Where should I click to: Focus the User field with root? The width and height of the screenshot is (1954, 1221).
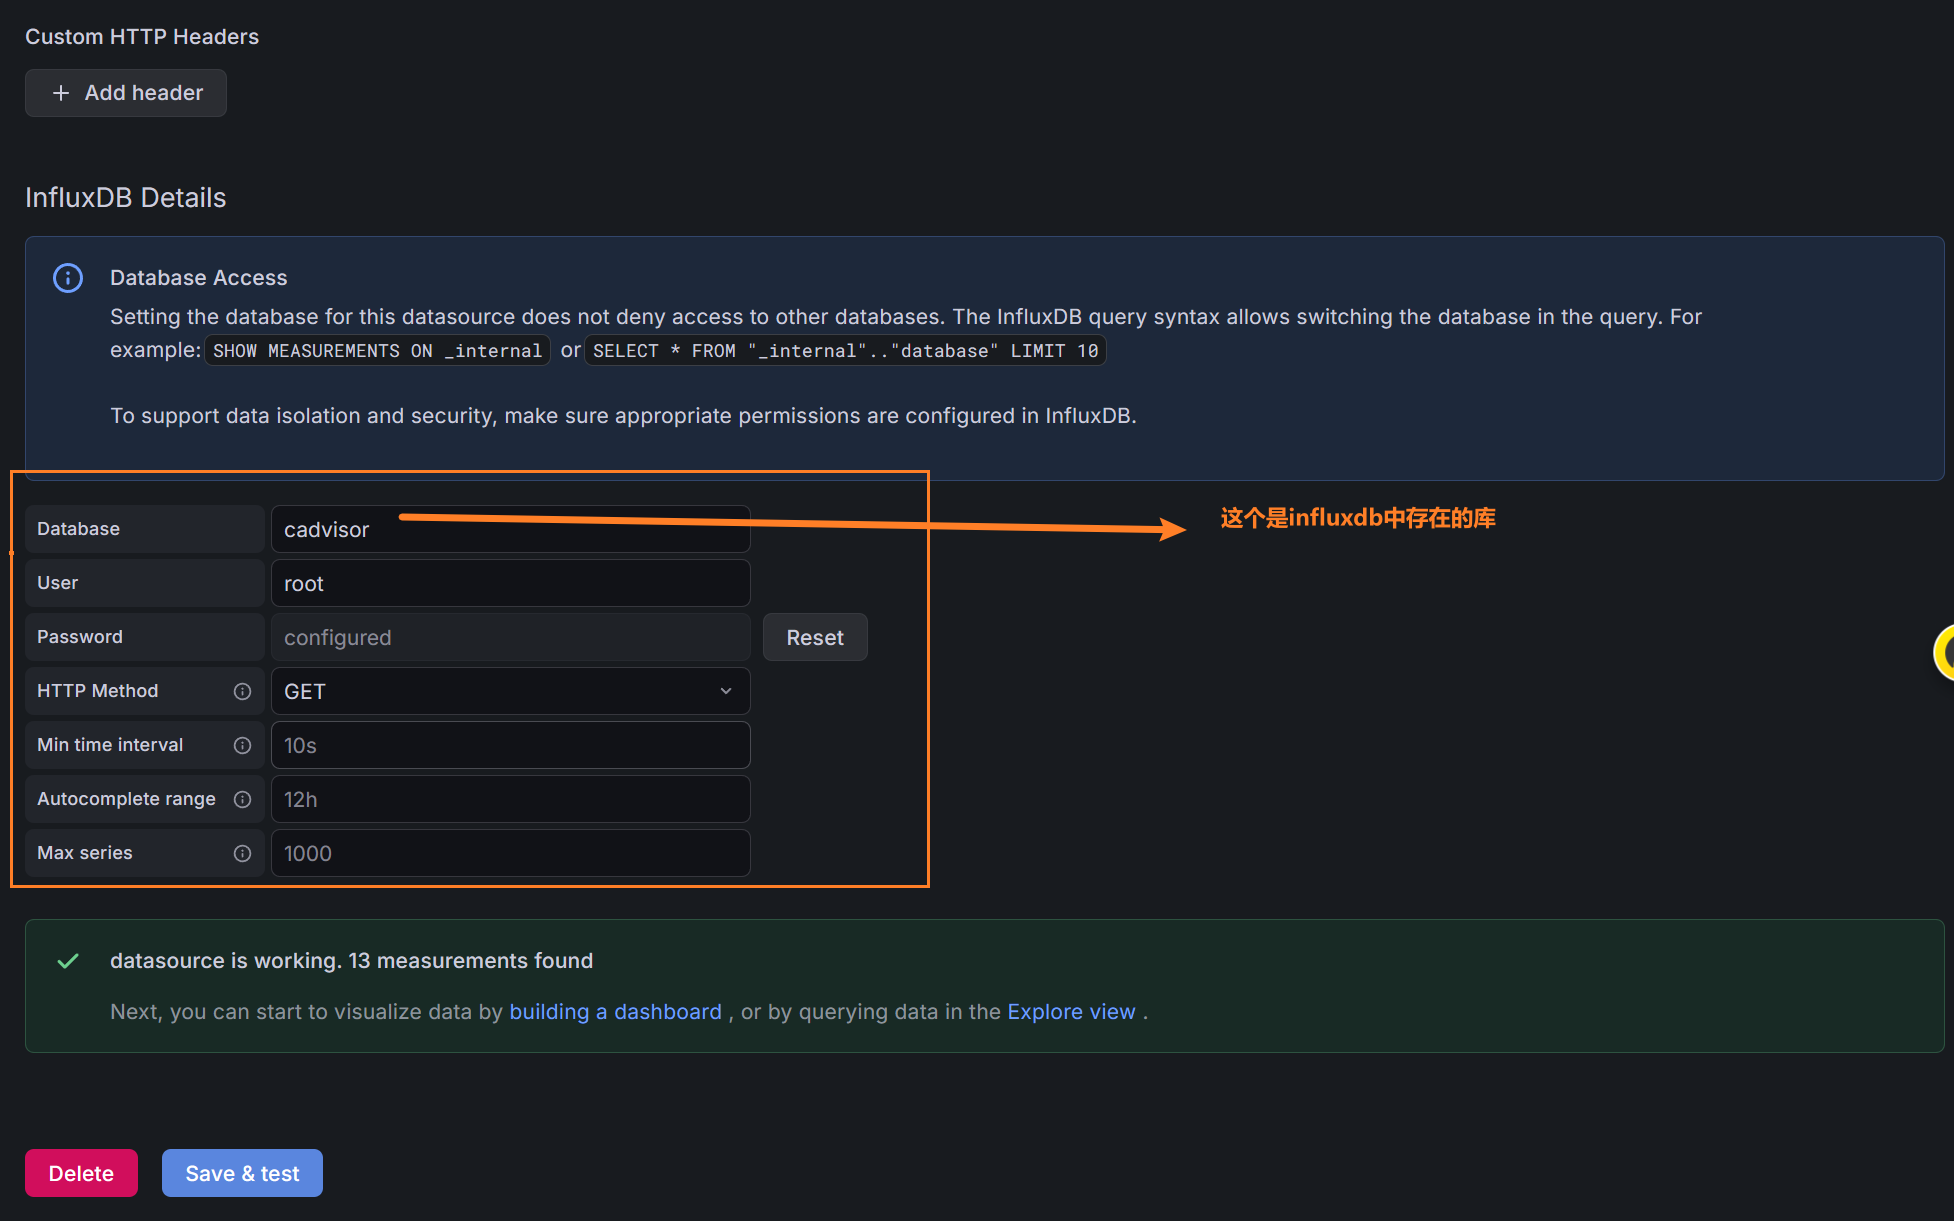[x=510, y=583]
